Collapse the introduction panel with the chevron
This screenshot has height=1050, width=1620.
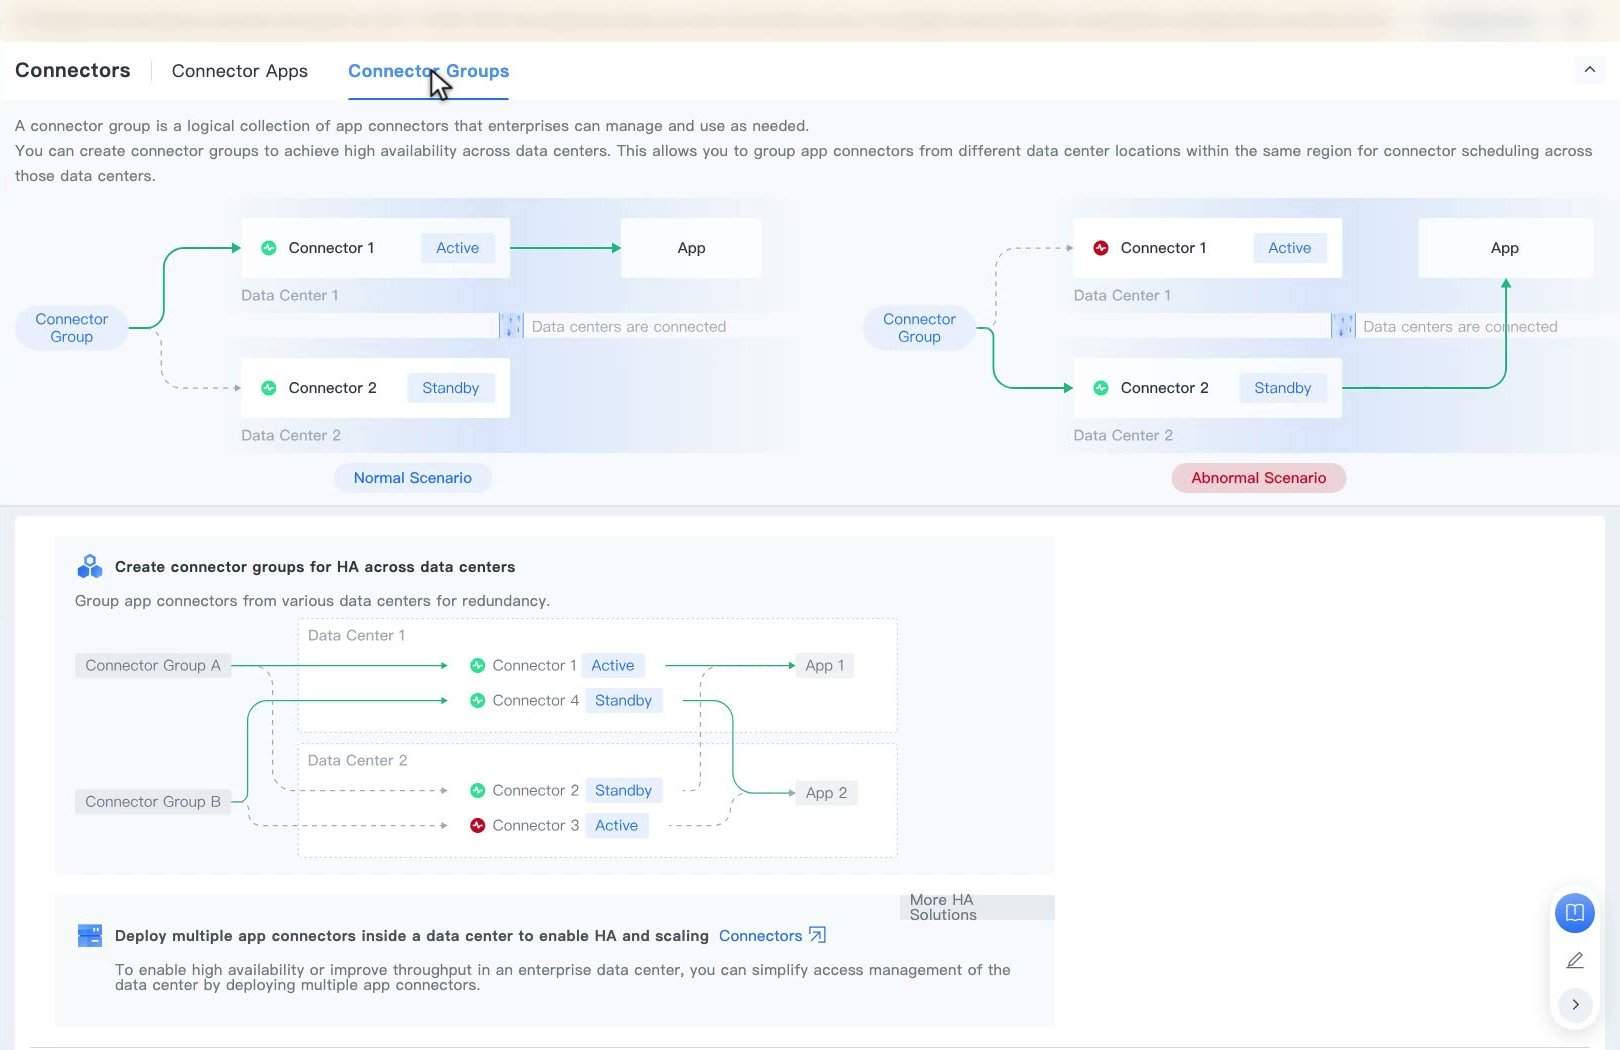pos(1589,69)
